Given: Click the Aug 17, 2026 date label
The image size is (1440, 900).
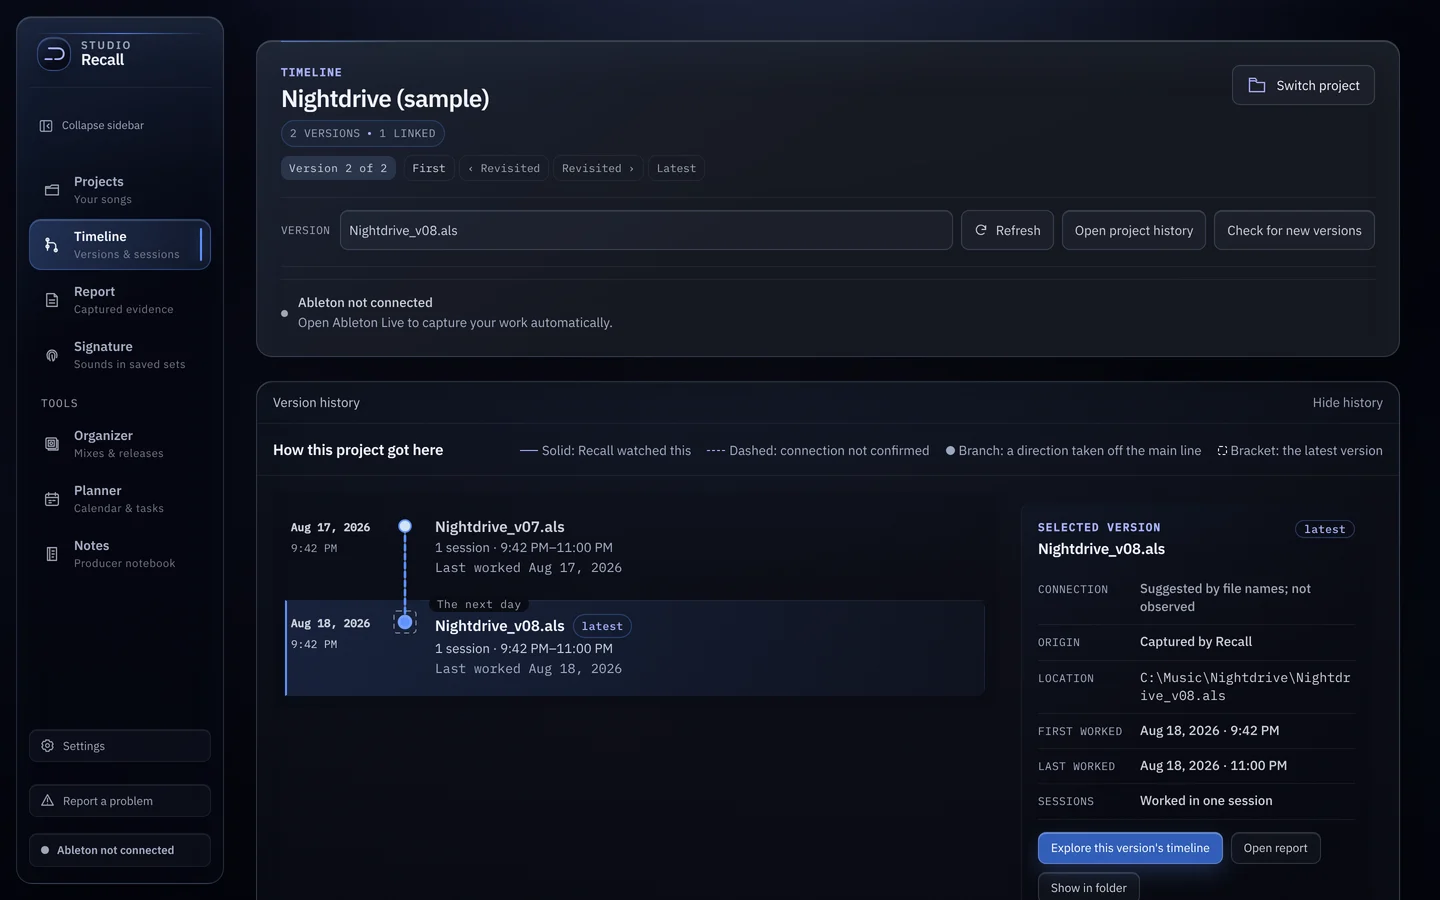Looking at the screenshot, I should (x=330, y=527).
